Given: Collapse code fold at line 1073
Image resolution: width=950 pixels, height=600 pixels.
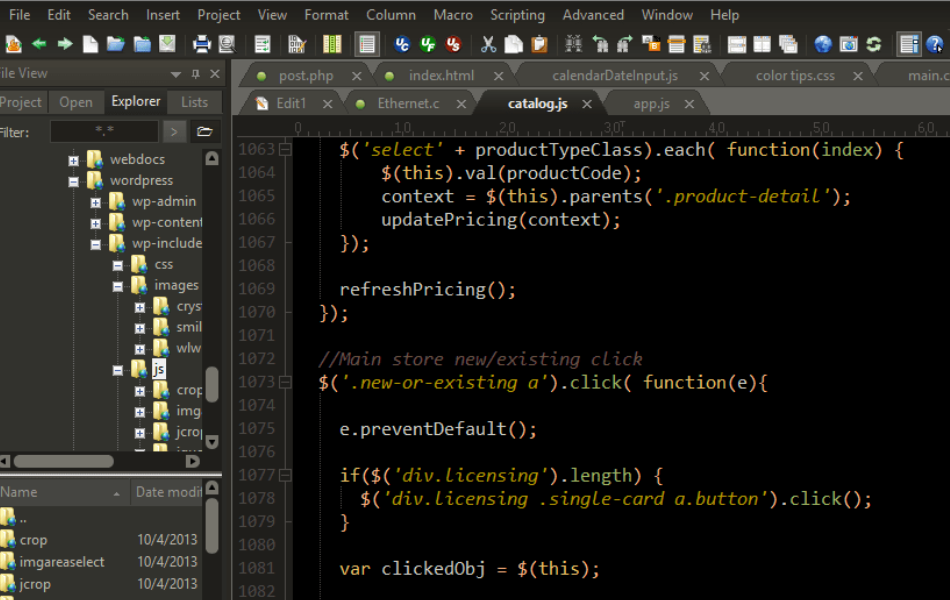Looking at the screenshot, I should pyautogui.click(x=285, y=382).
